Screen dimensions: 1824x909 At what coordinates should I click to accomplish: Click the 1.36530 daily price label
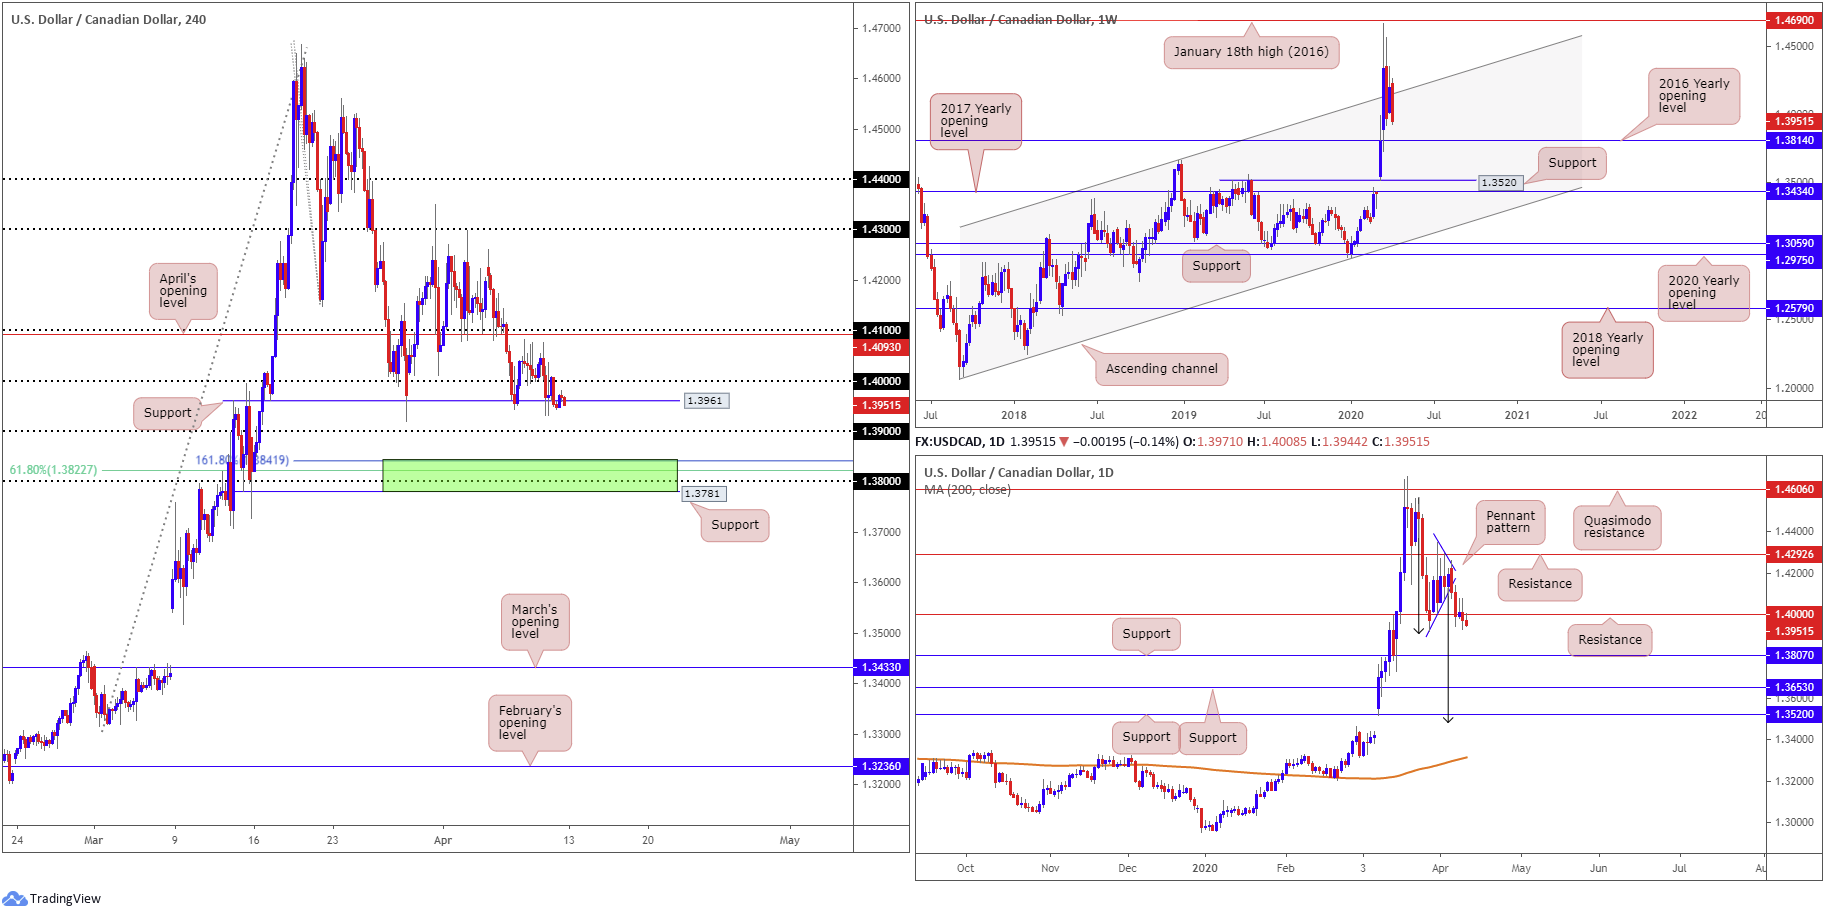[1794, 687]
